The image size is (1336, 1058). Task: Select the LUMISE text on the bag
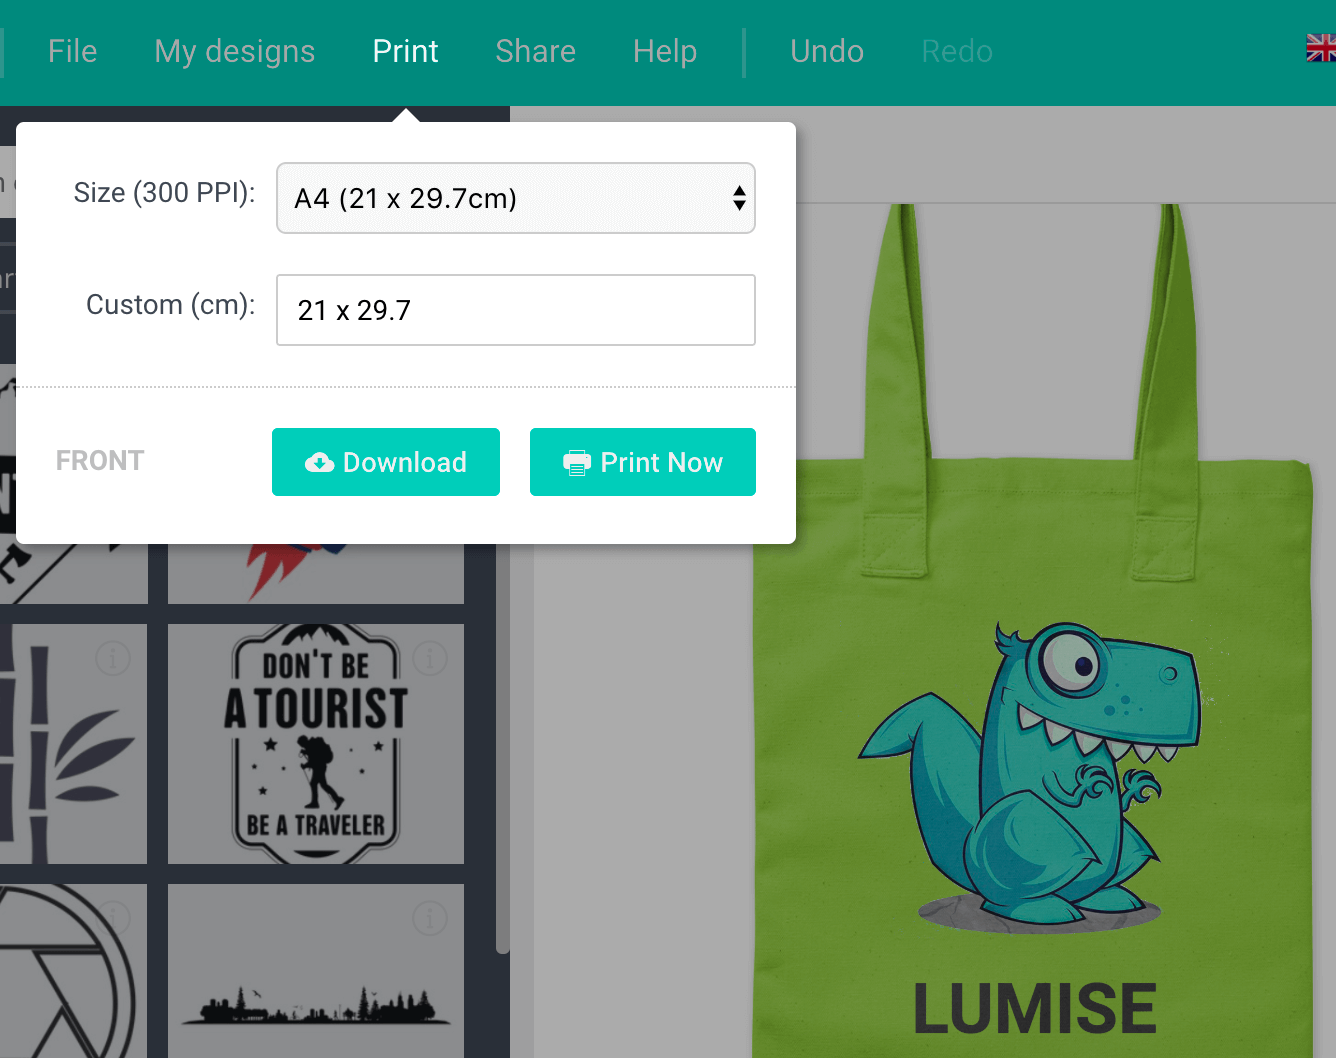click(1035, 1008)
